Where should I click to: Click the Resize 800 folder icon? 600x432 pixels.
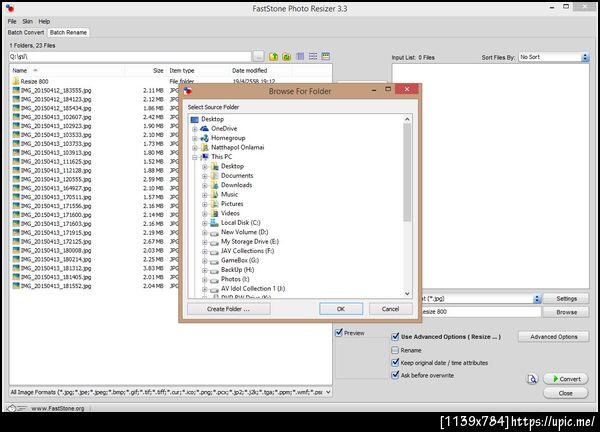(x=16, y=81)
